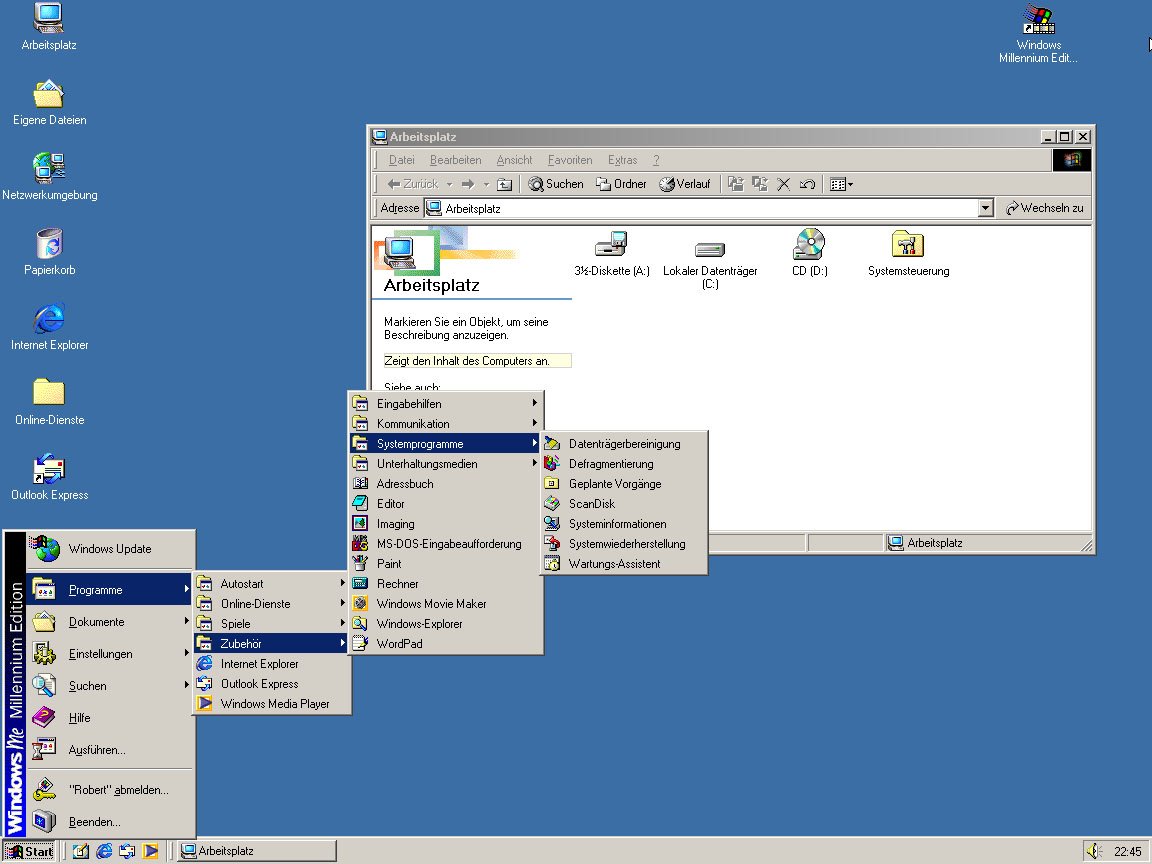Screen dimensions: 1152x864
Task: Launch Internet Explorer from desktop
Action: tap(49, 326)
